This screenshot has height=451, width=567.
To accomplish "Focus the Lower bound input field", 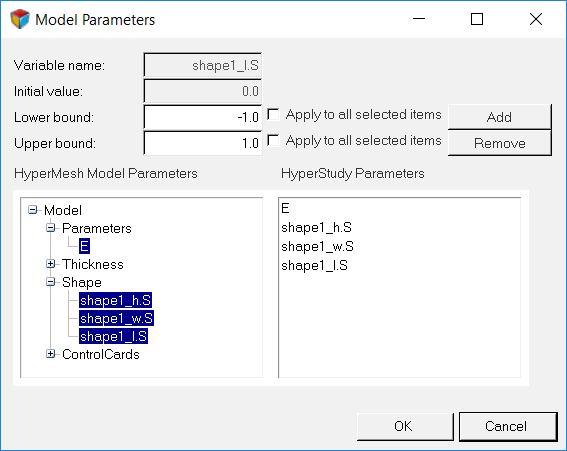I will click(x=202, y=117).
